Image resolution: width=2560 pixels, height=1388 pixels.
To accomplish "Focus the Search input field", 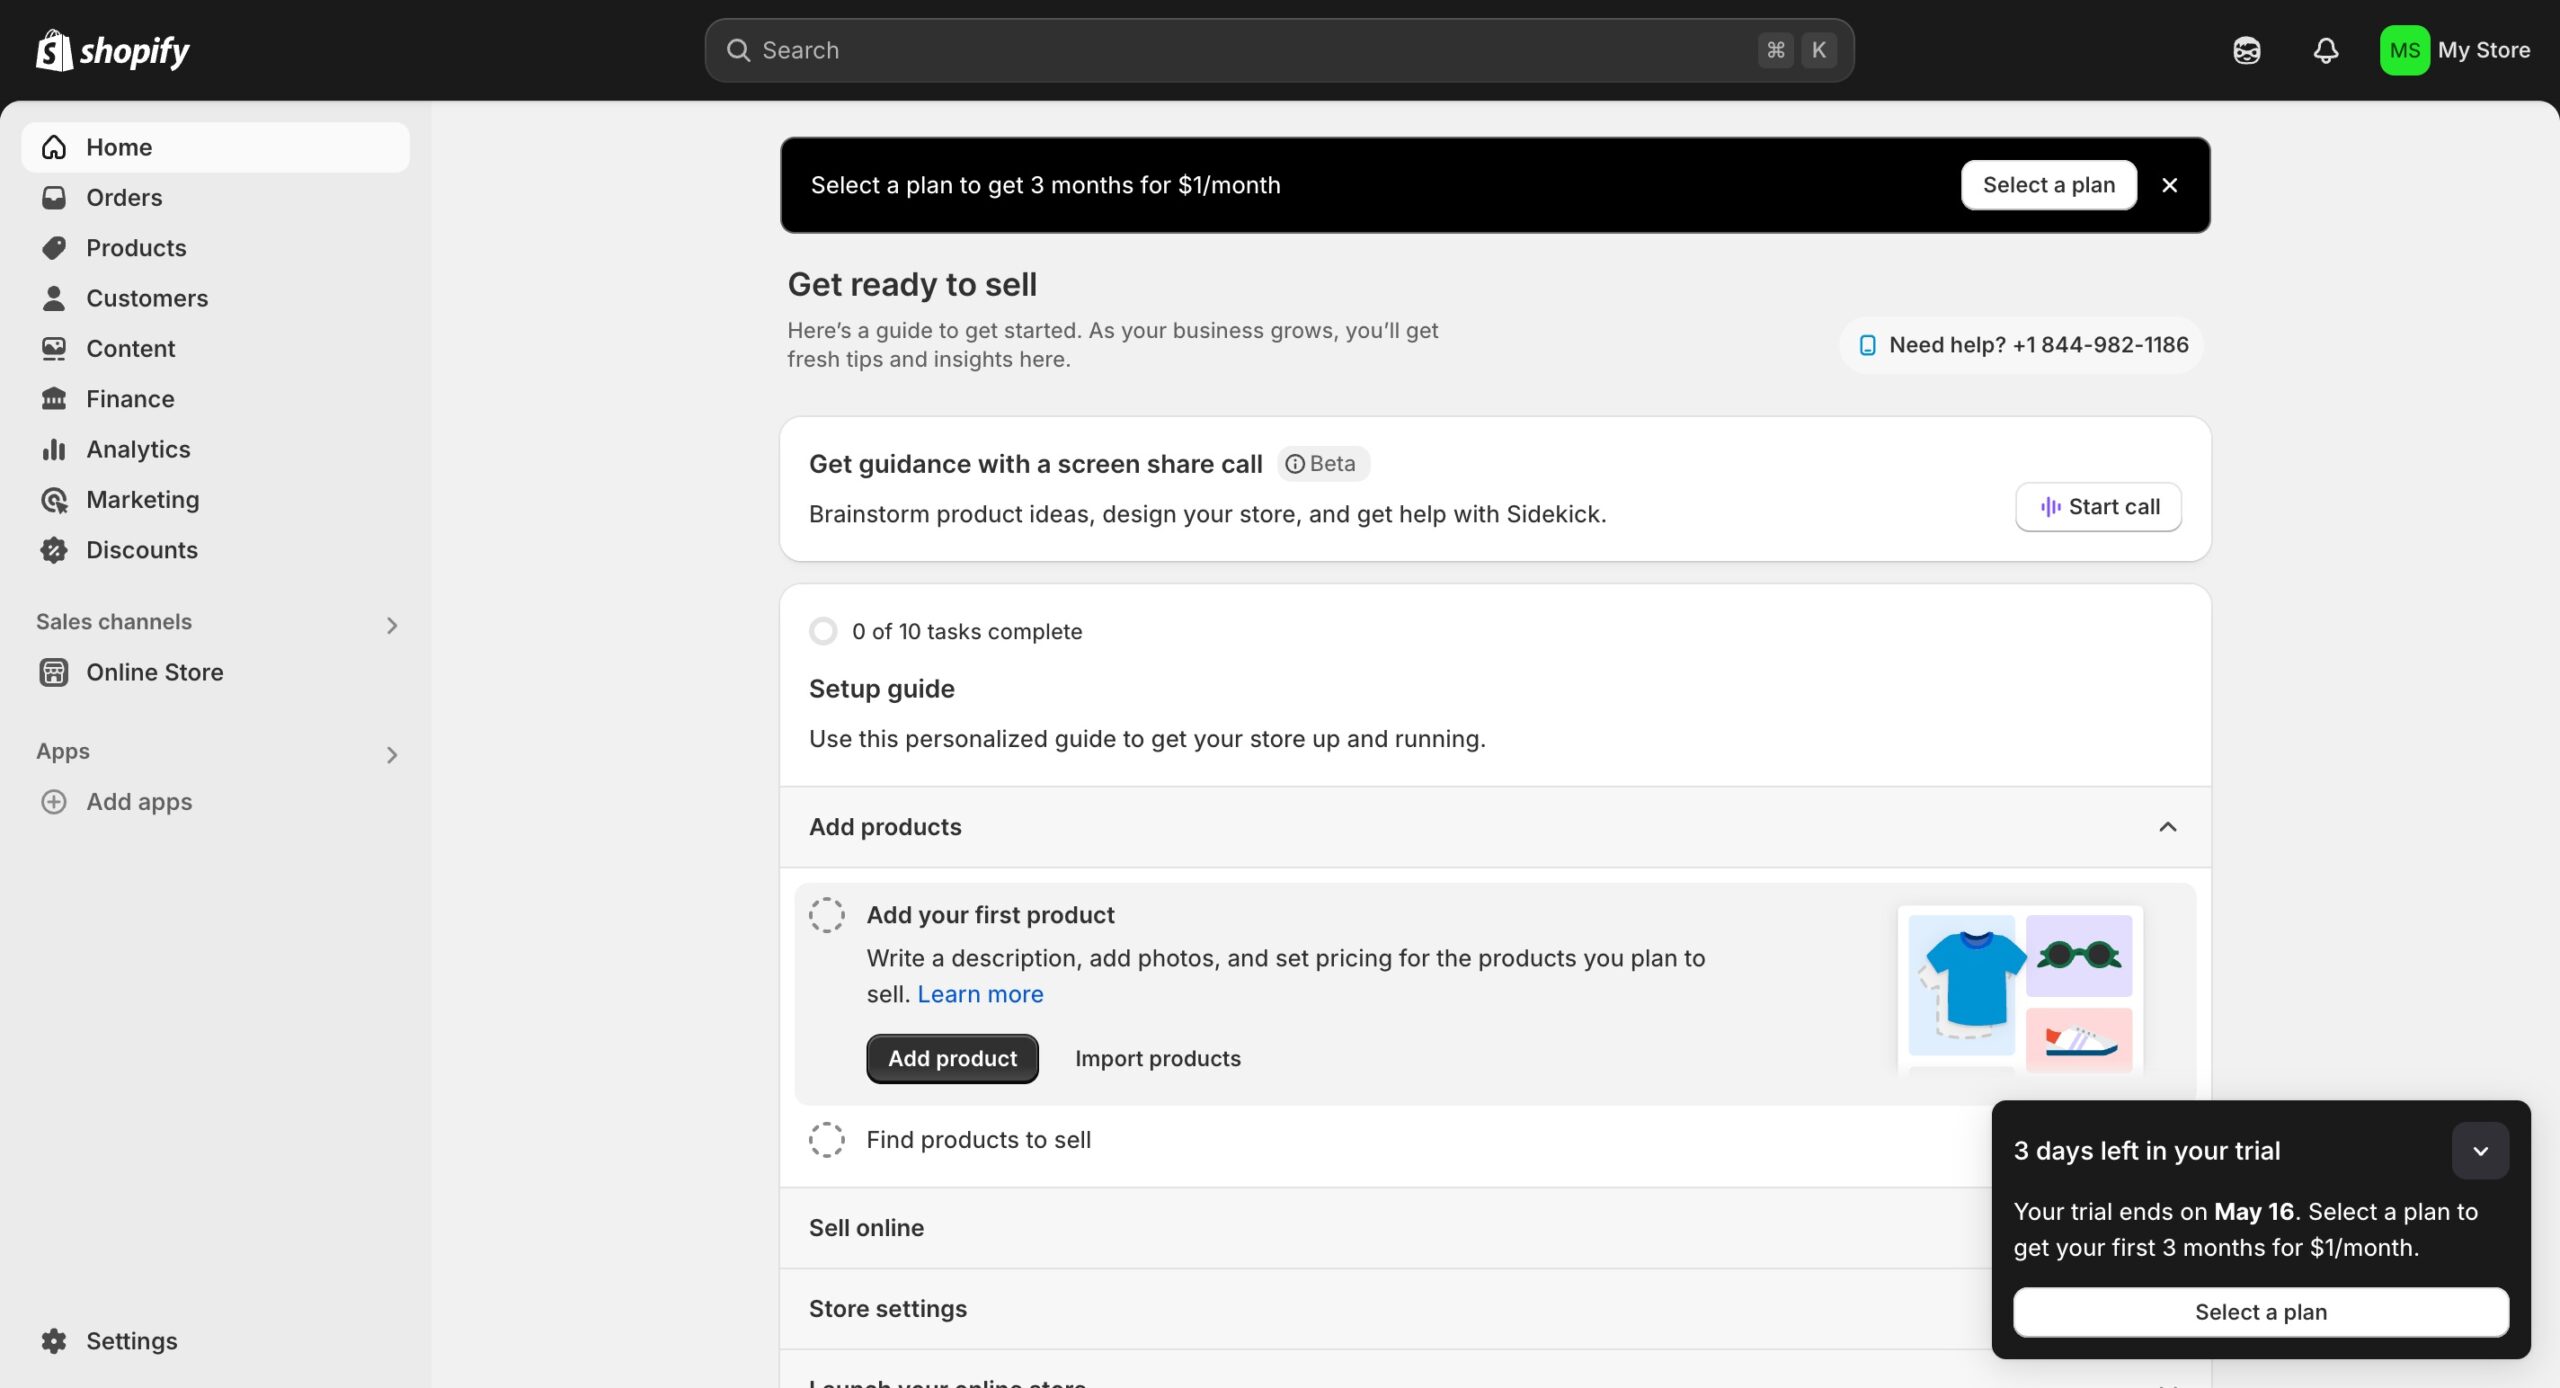I will click(1250, 50).
